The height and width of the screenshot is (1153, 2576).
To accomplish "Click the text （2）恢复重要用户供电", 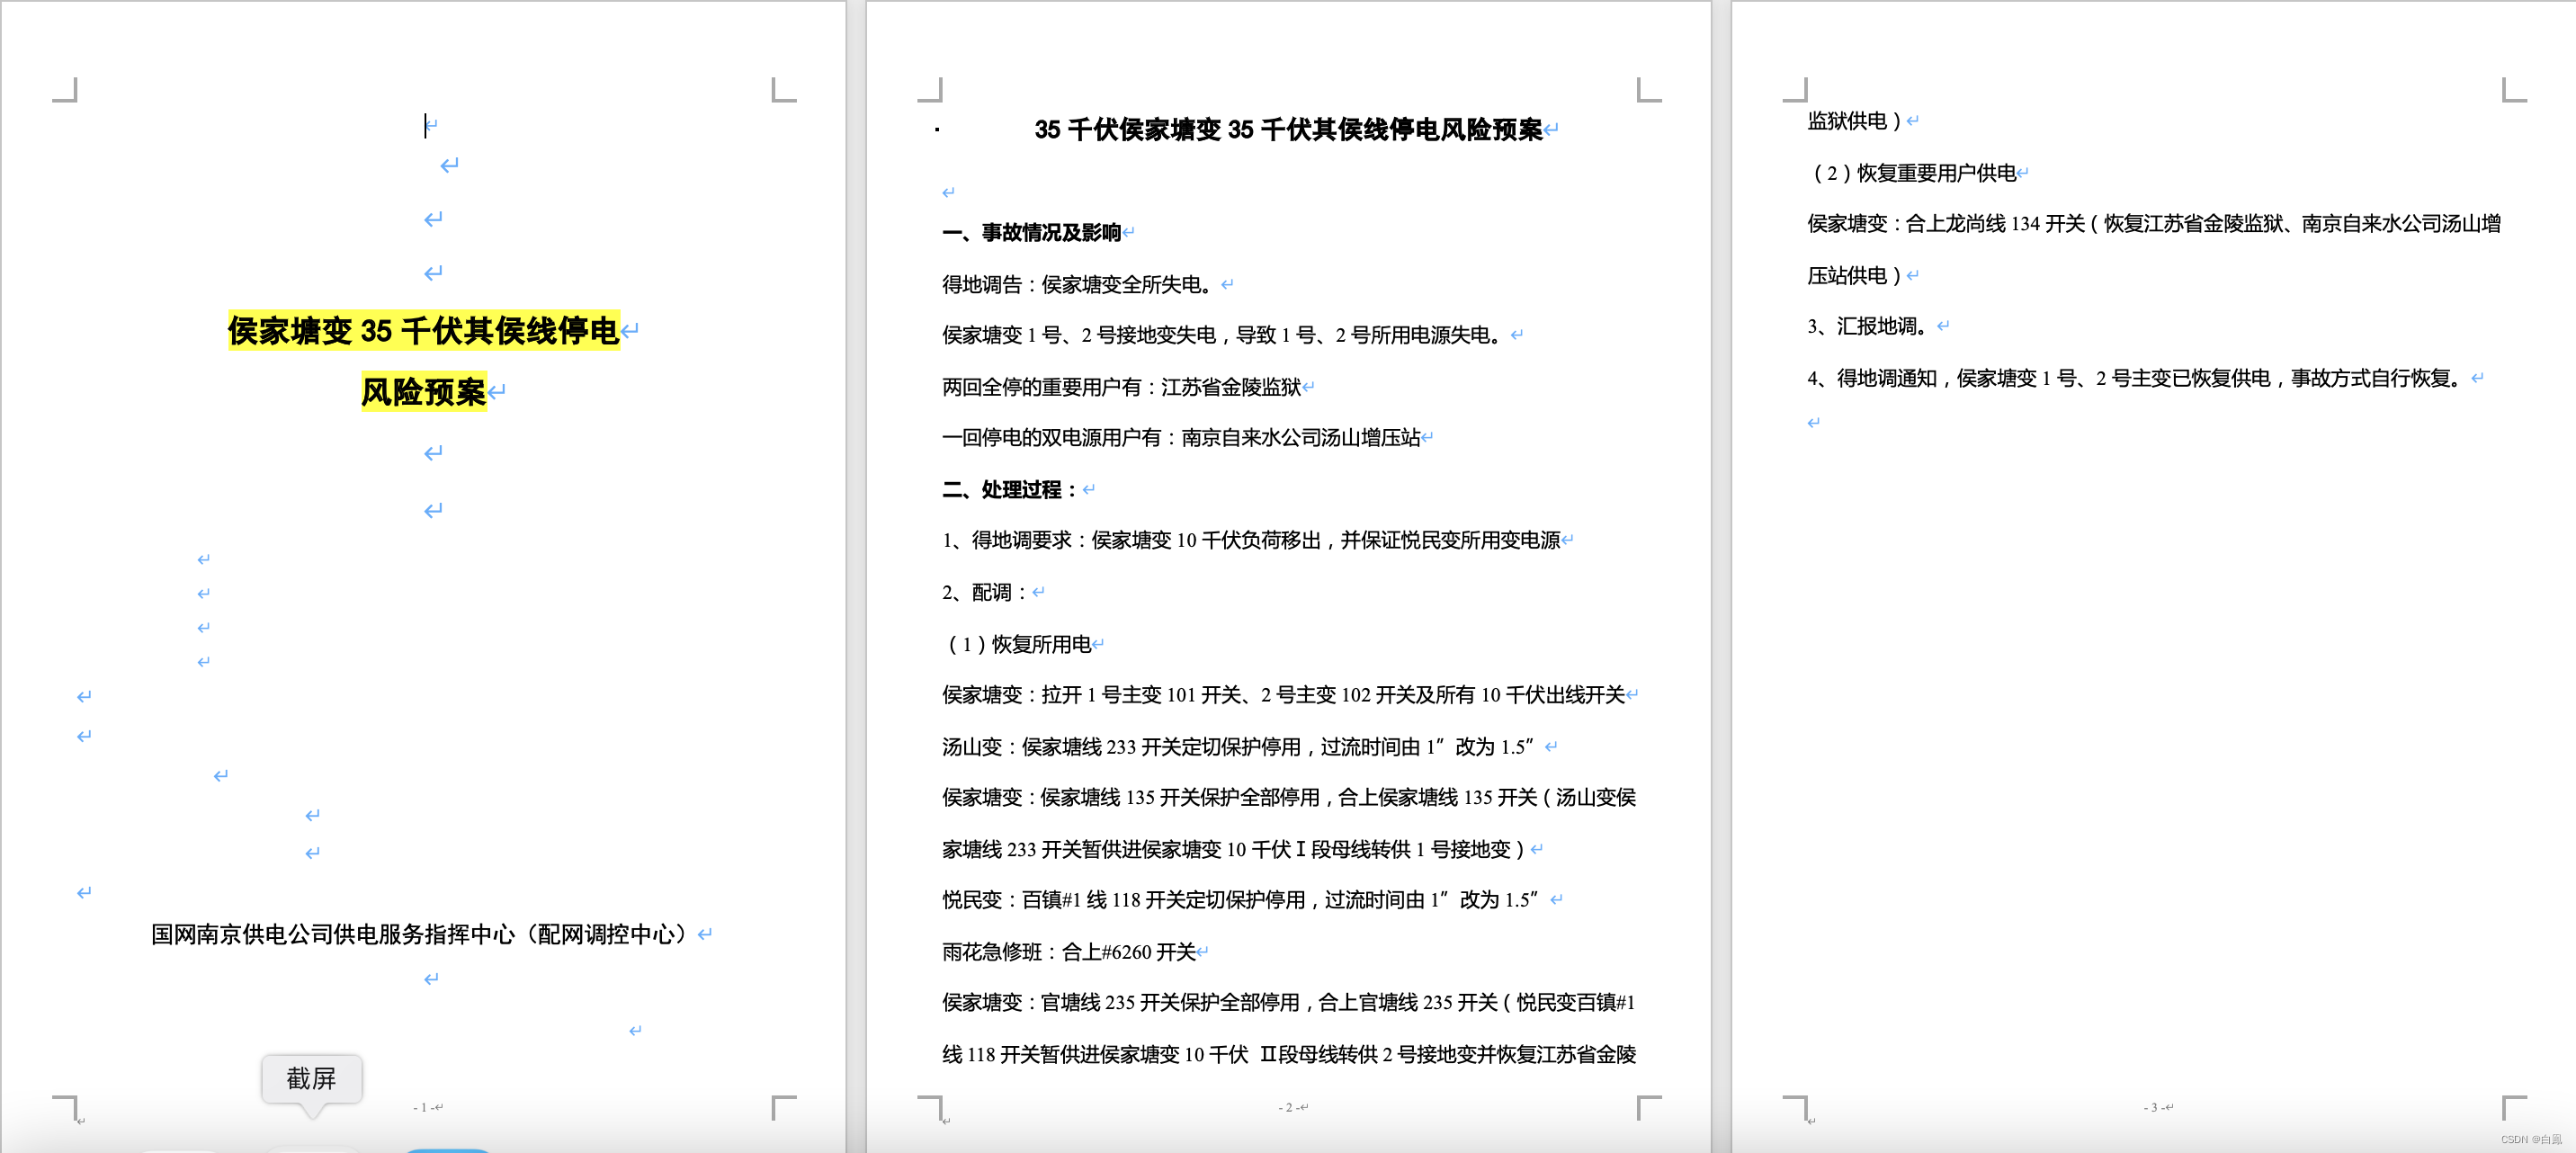I will click(x=1913, y=173).
